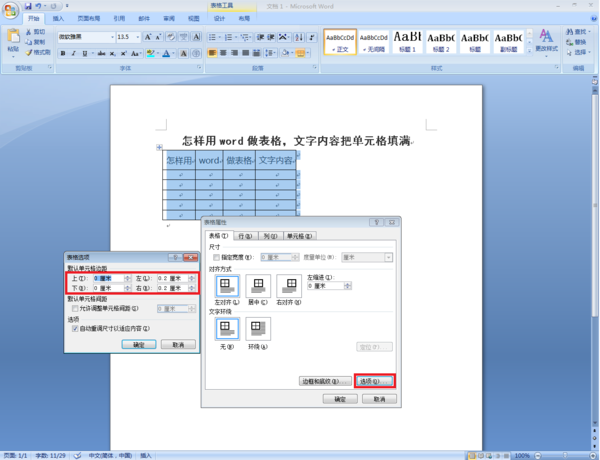
Task: Apply Subscript formatting
Action: coord(112,54)
